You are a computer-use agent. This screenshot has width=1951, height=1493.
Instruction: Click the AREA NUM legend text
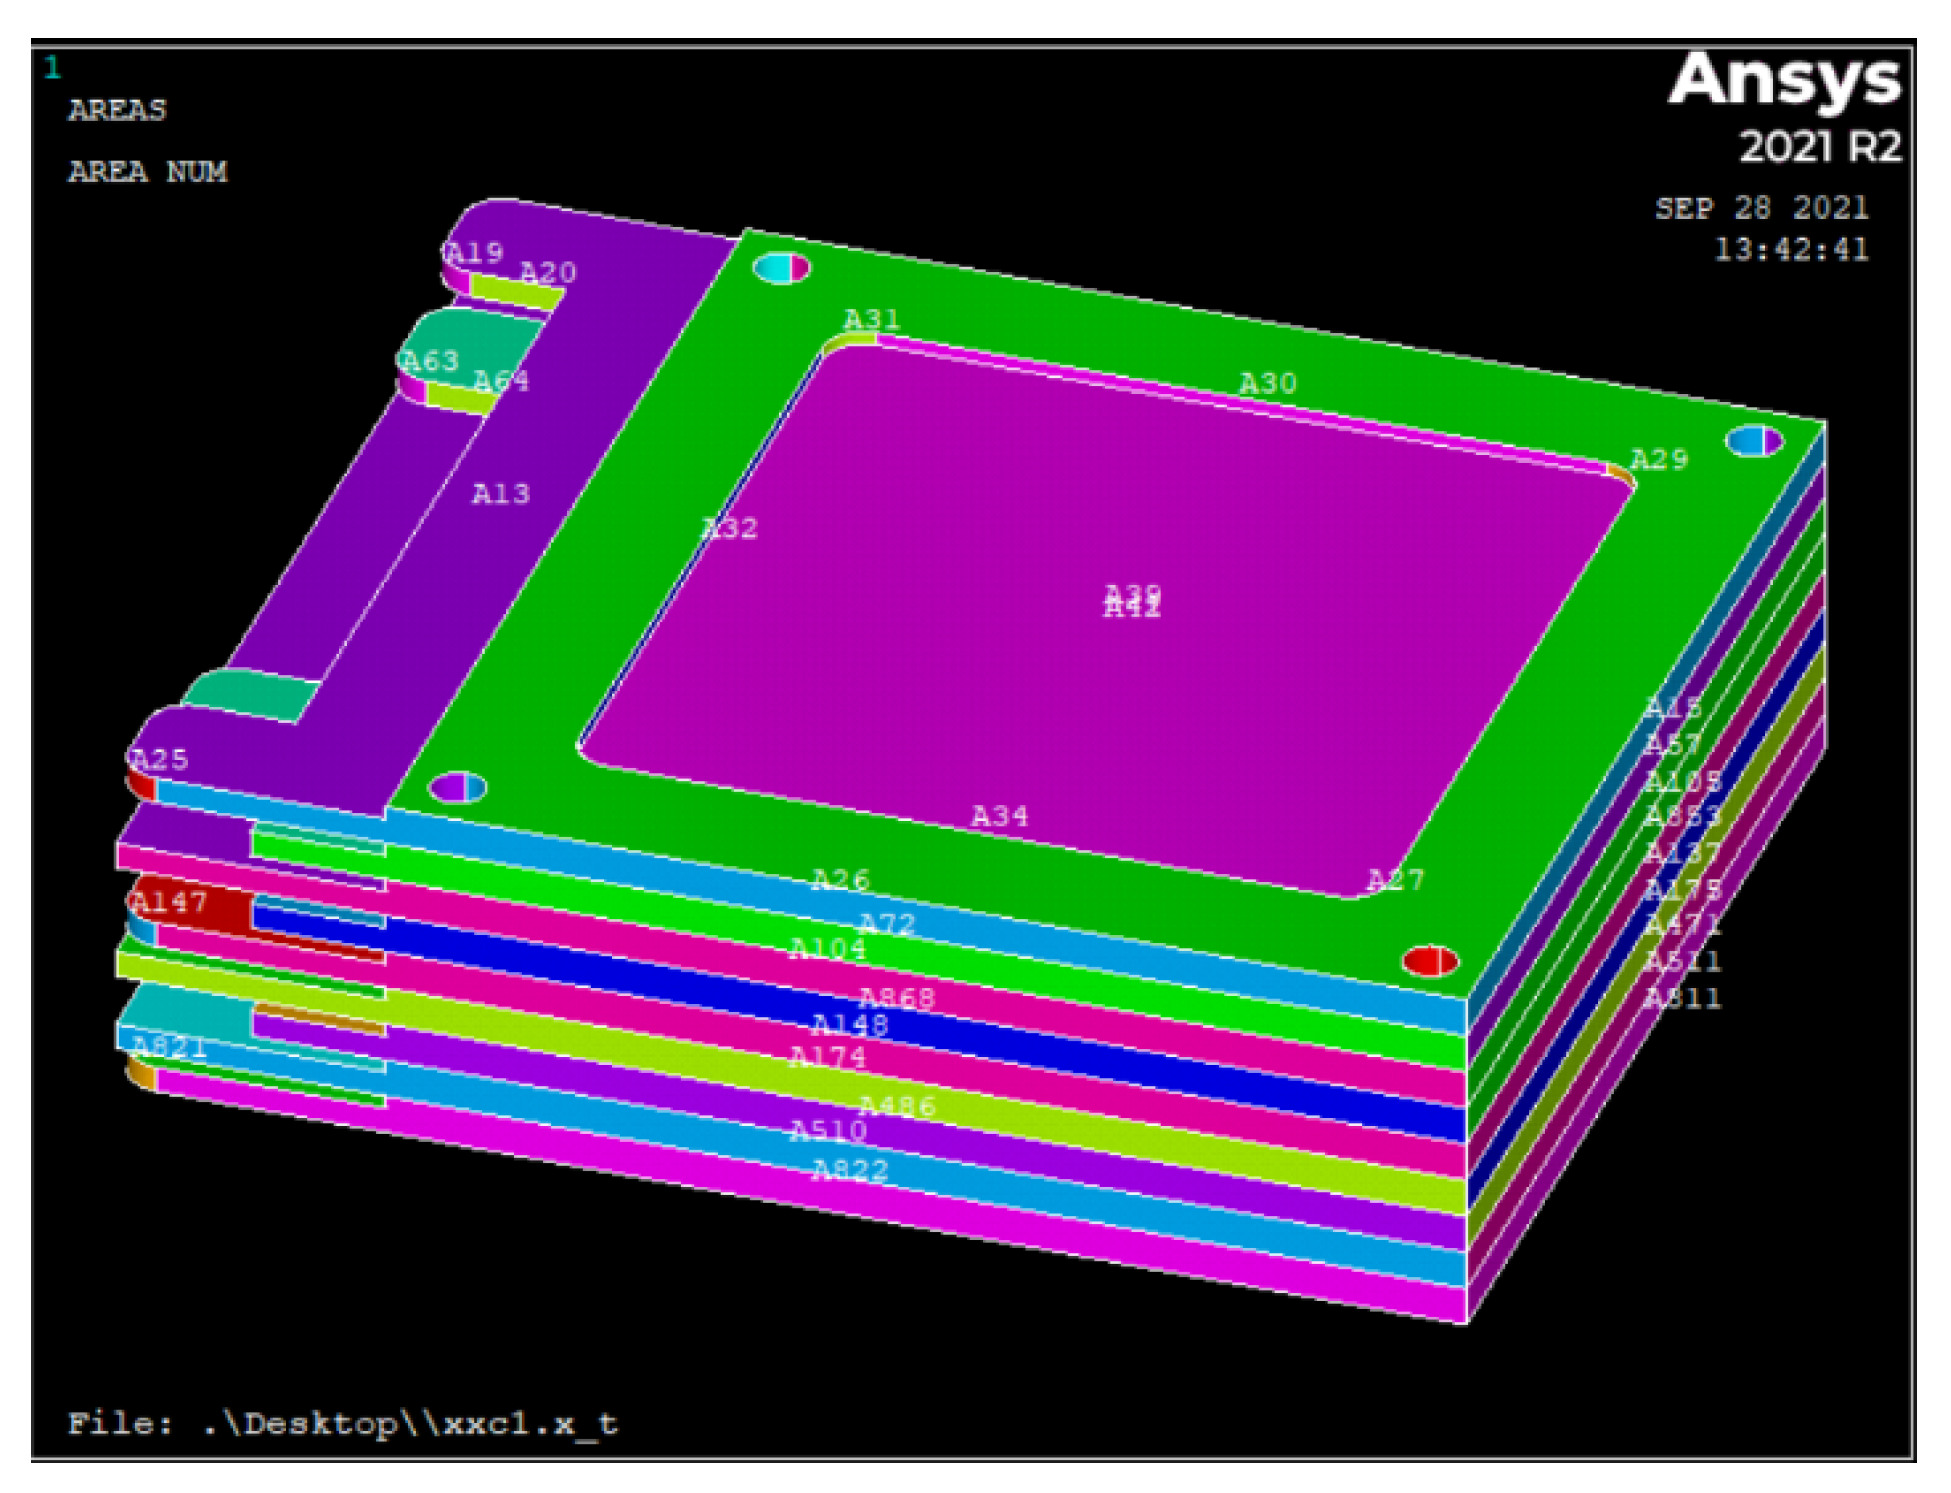click(x=147, y=172)
